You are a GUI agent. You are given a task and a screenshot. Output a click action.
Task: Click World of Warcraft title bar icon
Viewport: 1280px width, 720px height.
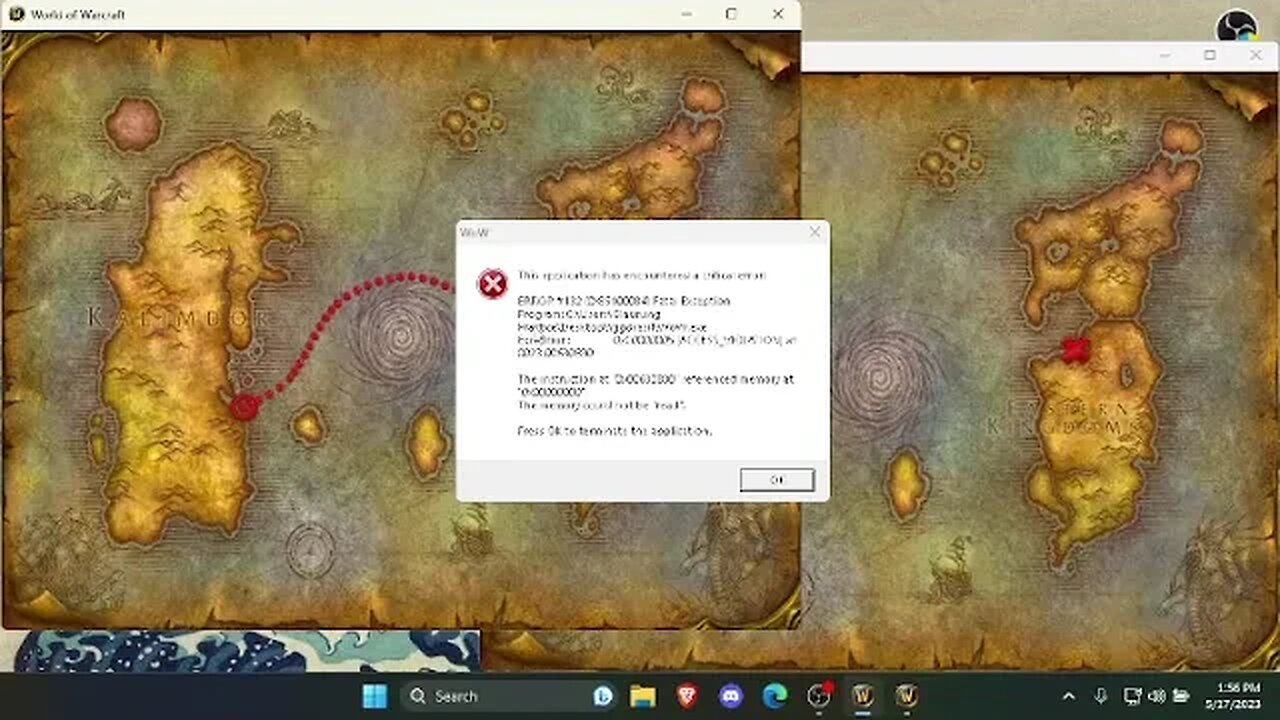click(x=16, y=14)
